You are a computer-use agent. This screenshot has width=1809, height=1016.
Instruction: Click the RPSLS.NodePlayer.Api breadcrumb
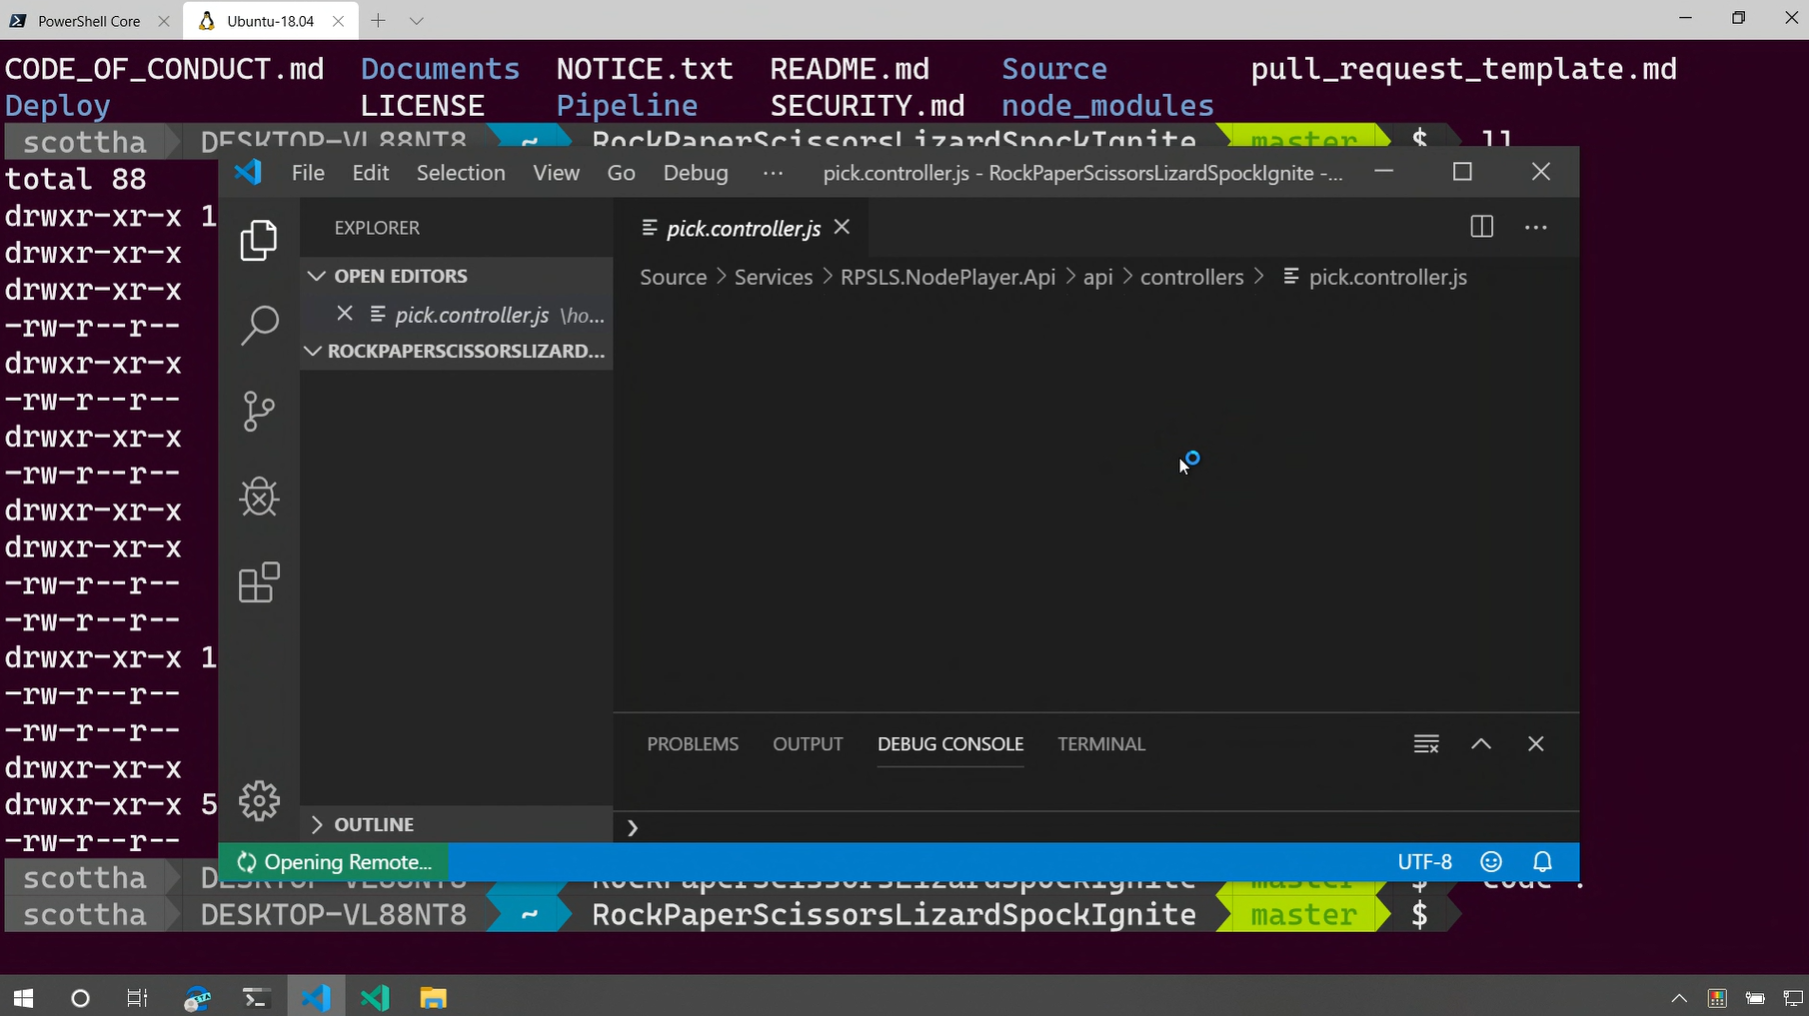pyautogui.click(x=948, y=277)
